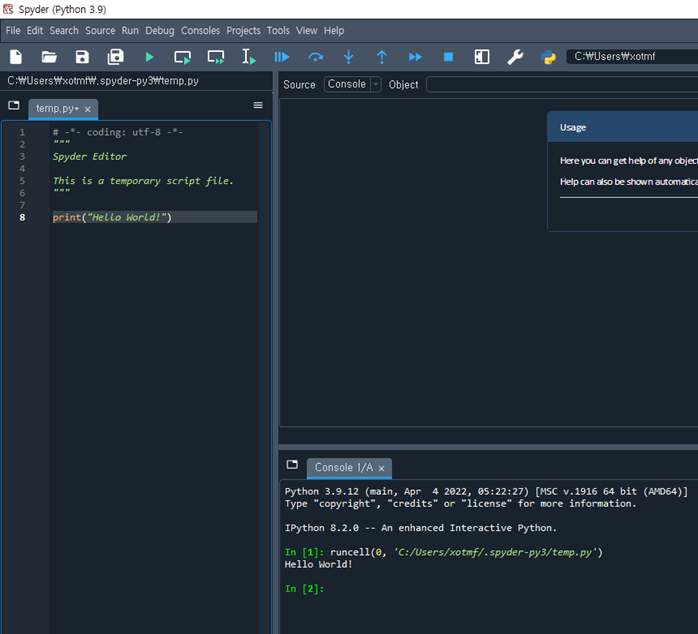Open the Consoles menu
The width and height of the screenshot is (698, 634).
click(200, 31)
